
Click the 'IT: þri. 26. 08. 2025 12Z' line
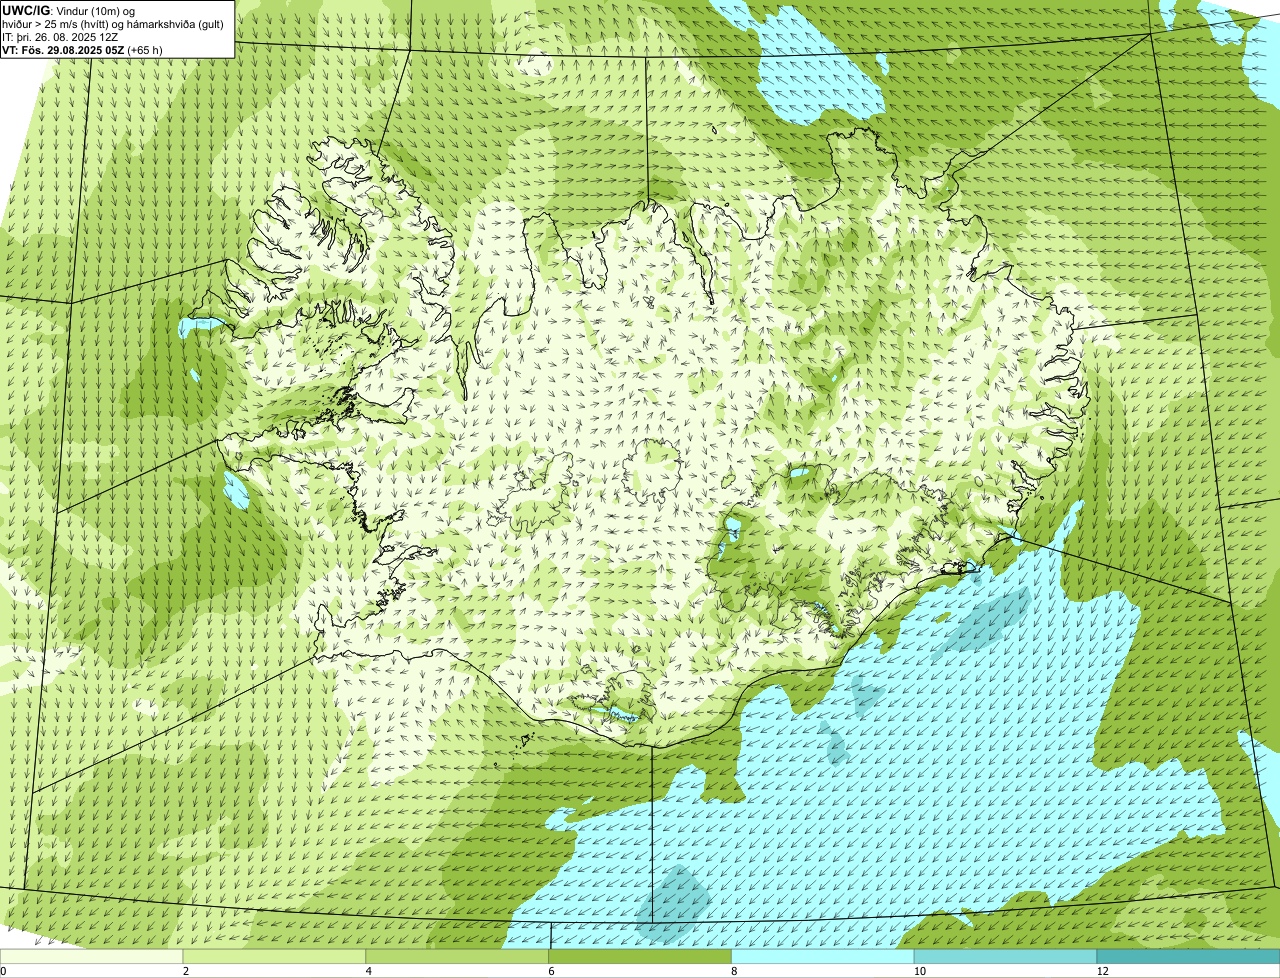(x=60, y=36)
